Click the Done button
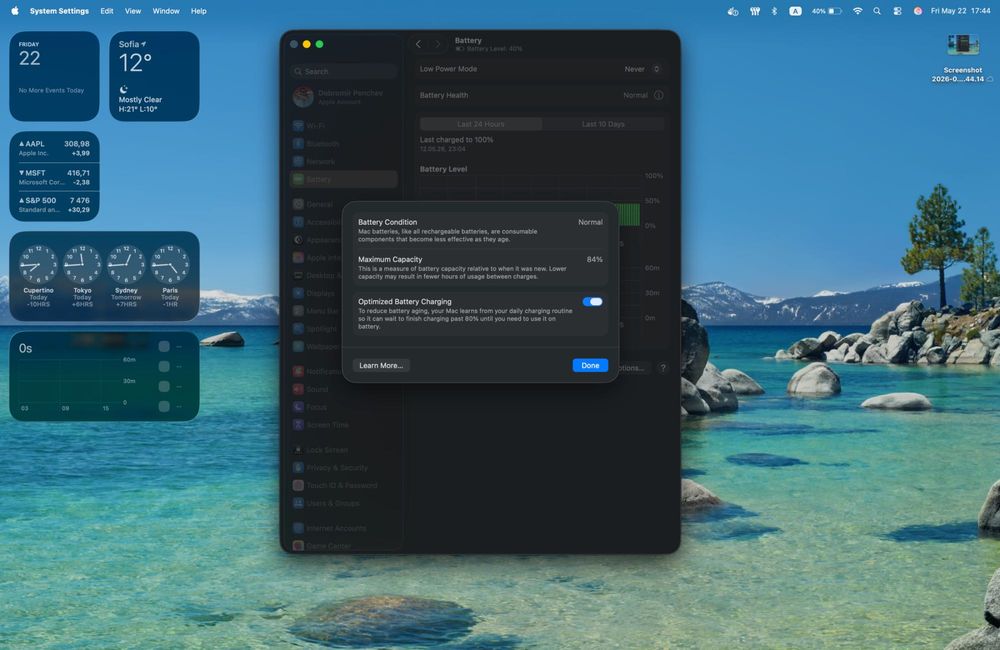The image size is (1000, 650). point(590,366)
